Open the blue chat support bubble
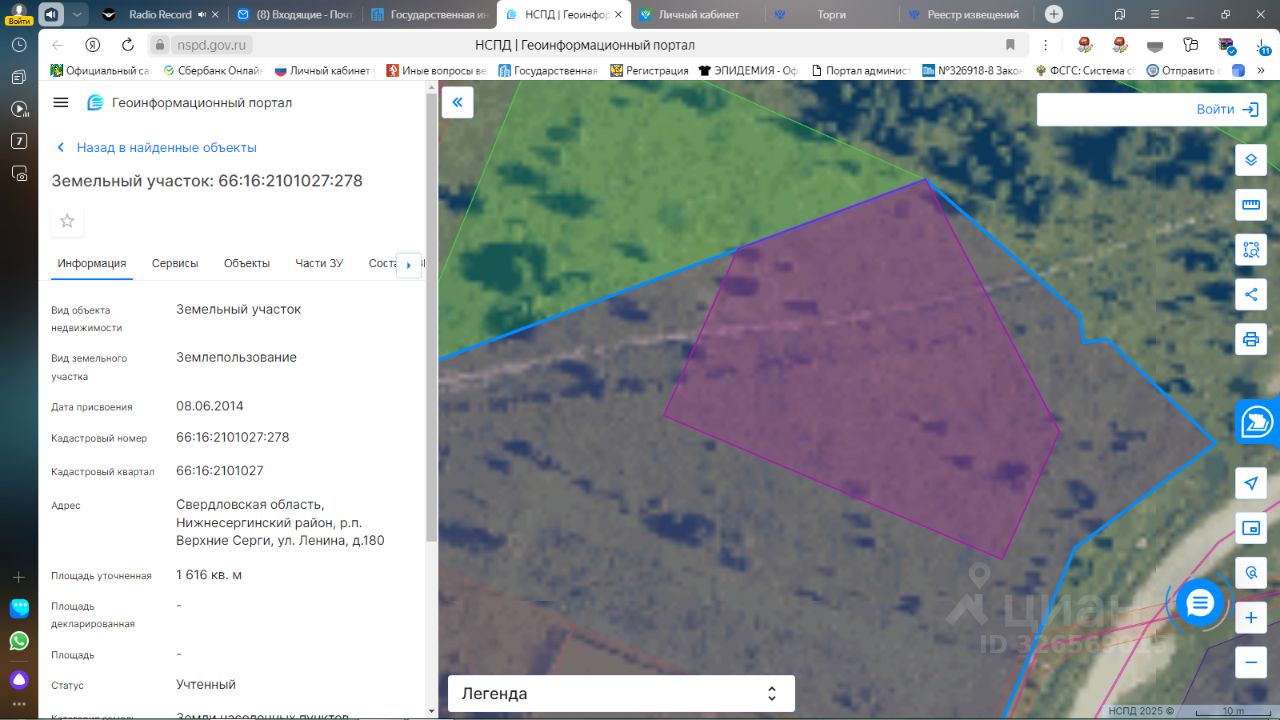Screen dimensions: 1280x720 point(1200,603)
